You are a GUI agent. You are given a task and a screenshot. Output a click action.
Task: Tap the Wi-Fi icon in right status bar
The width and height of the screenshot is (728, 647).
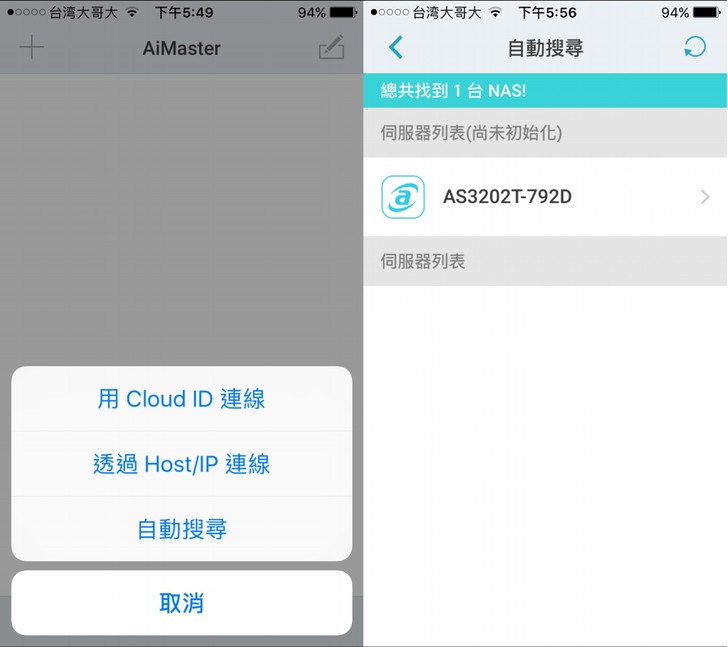coord(496,13)
